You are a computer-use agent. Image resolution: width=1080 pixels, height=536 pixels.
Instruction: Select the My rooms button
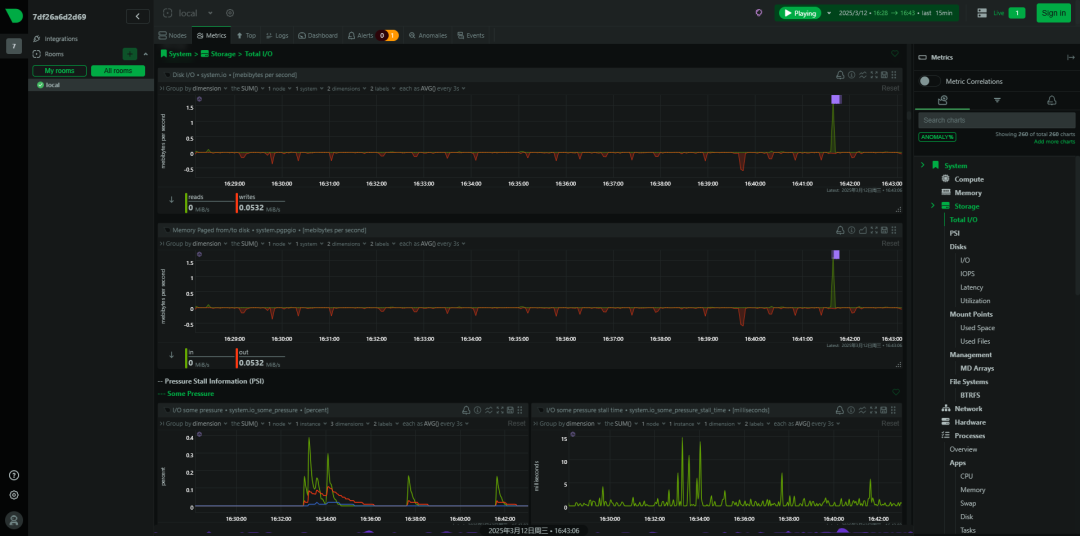59,71
